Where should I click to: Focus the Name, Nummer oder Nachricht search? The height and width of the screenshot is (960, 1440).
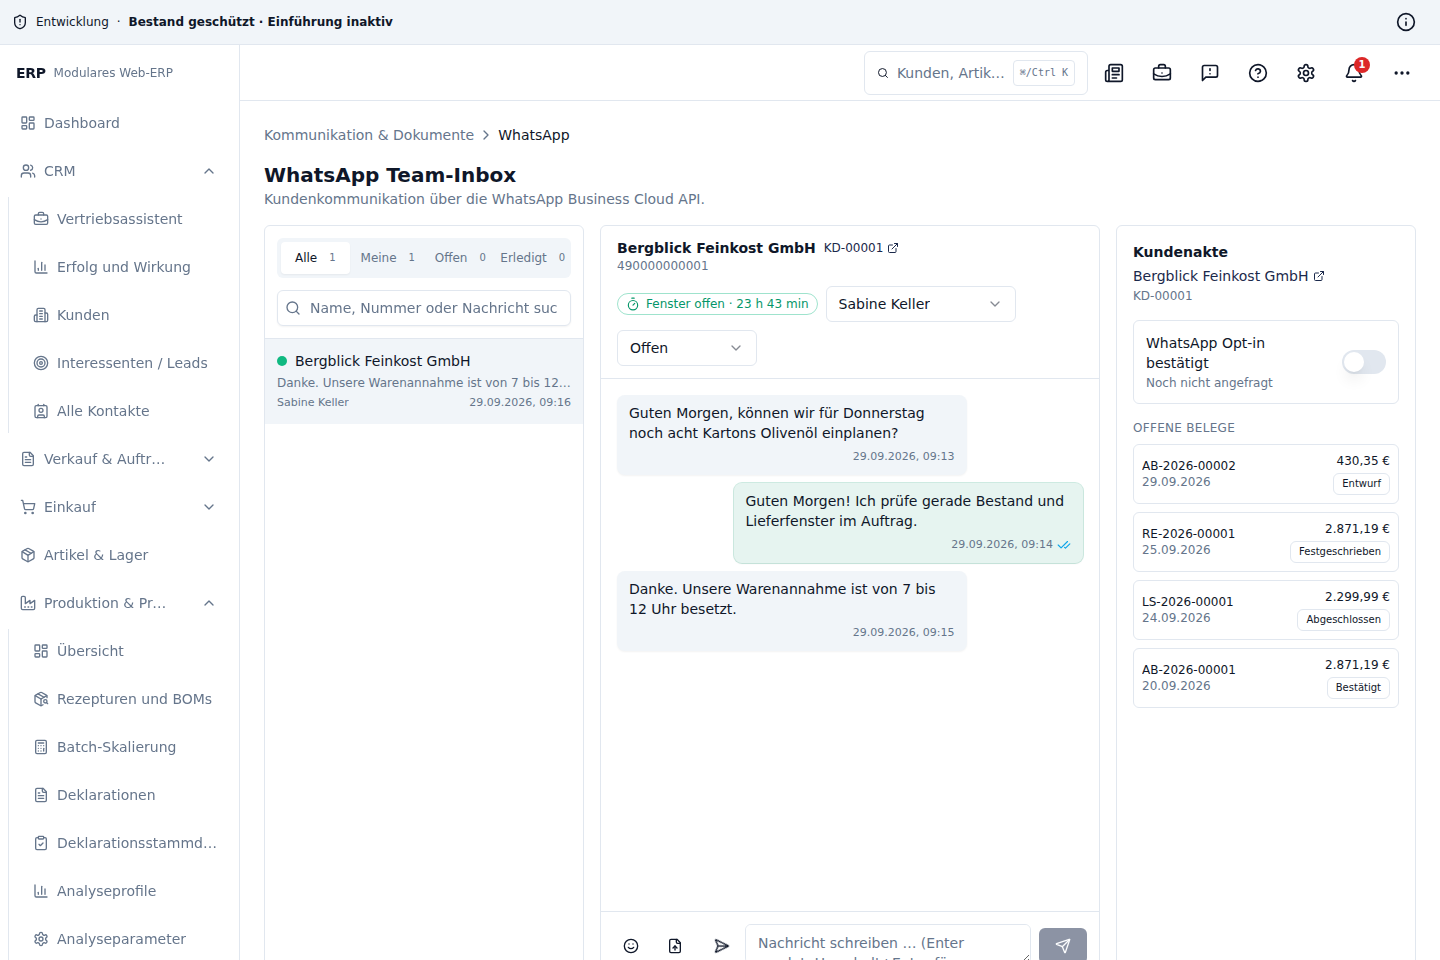point(424,308)
